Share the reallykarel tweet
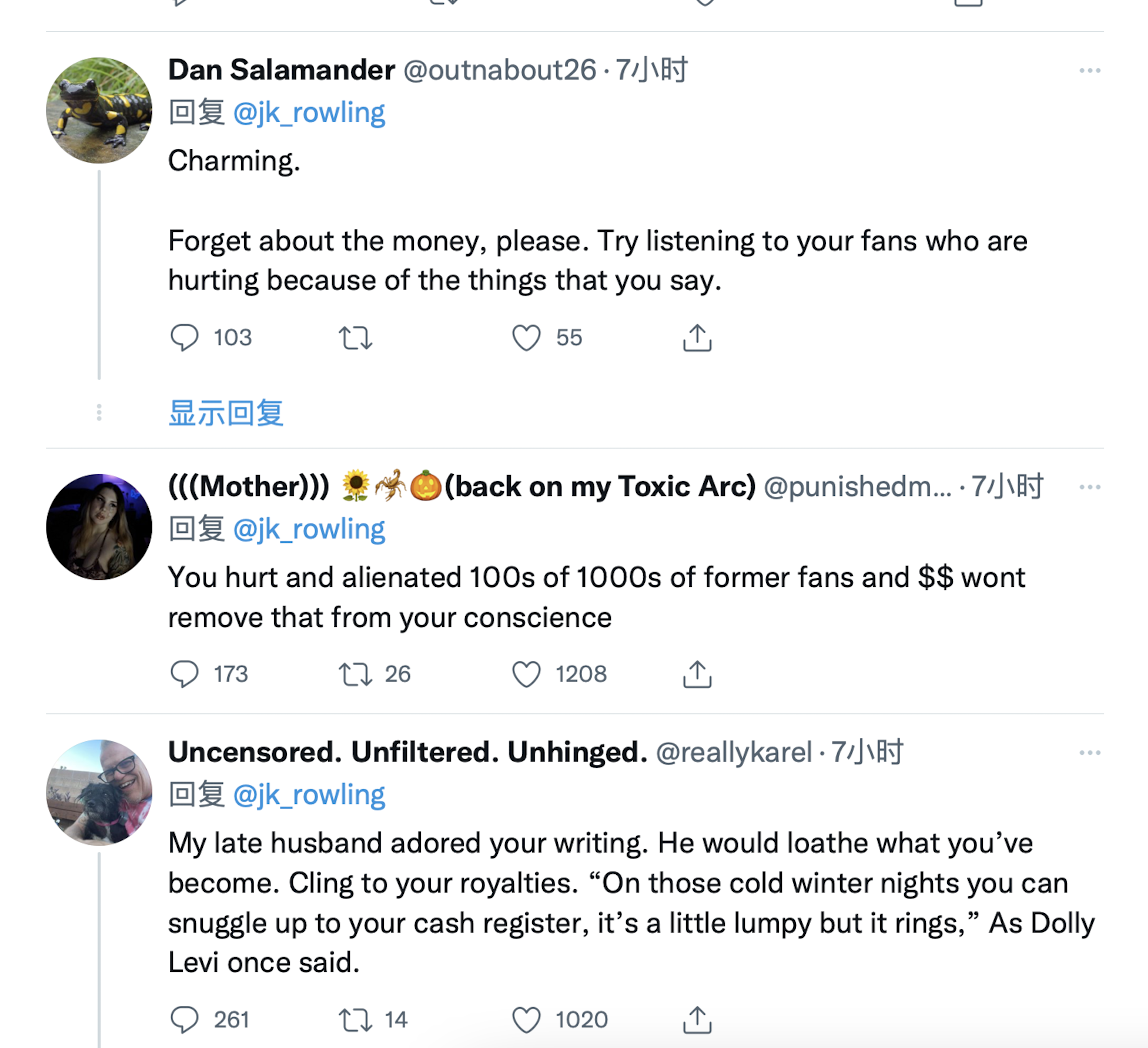Viewport: 1148px width, 1048px height. tap(696, 1019)
